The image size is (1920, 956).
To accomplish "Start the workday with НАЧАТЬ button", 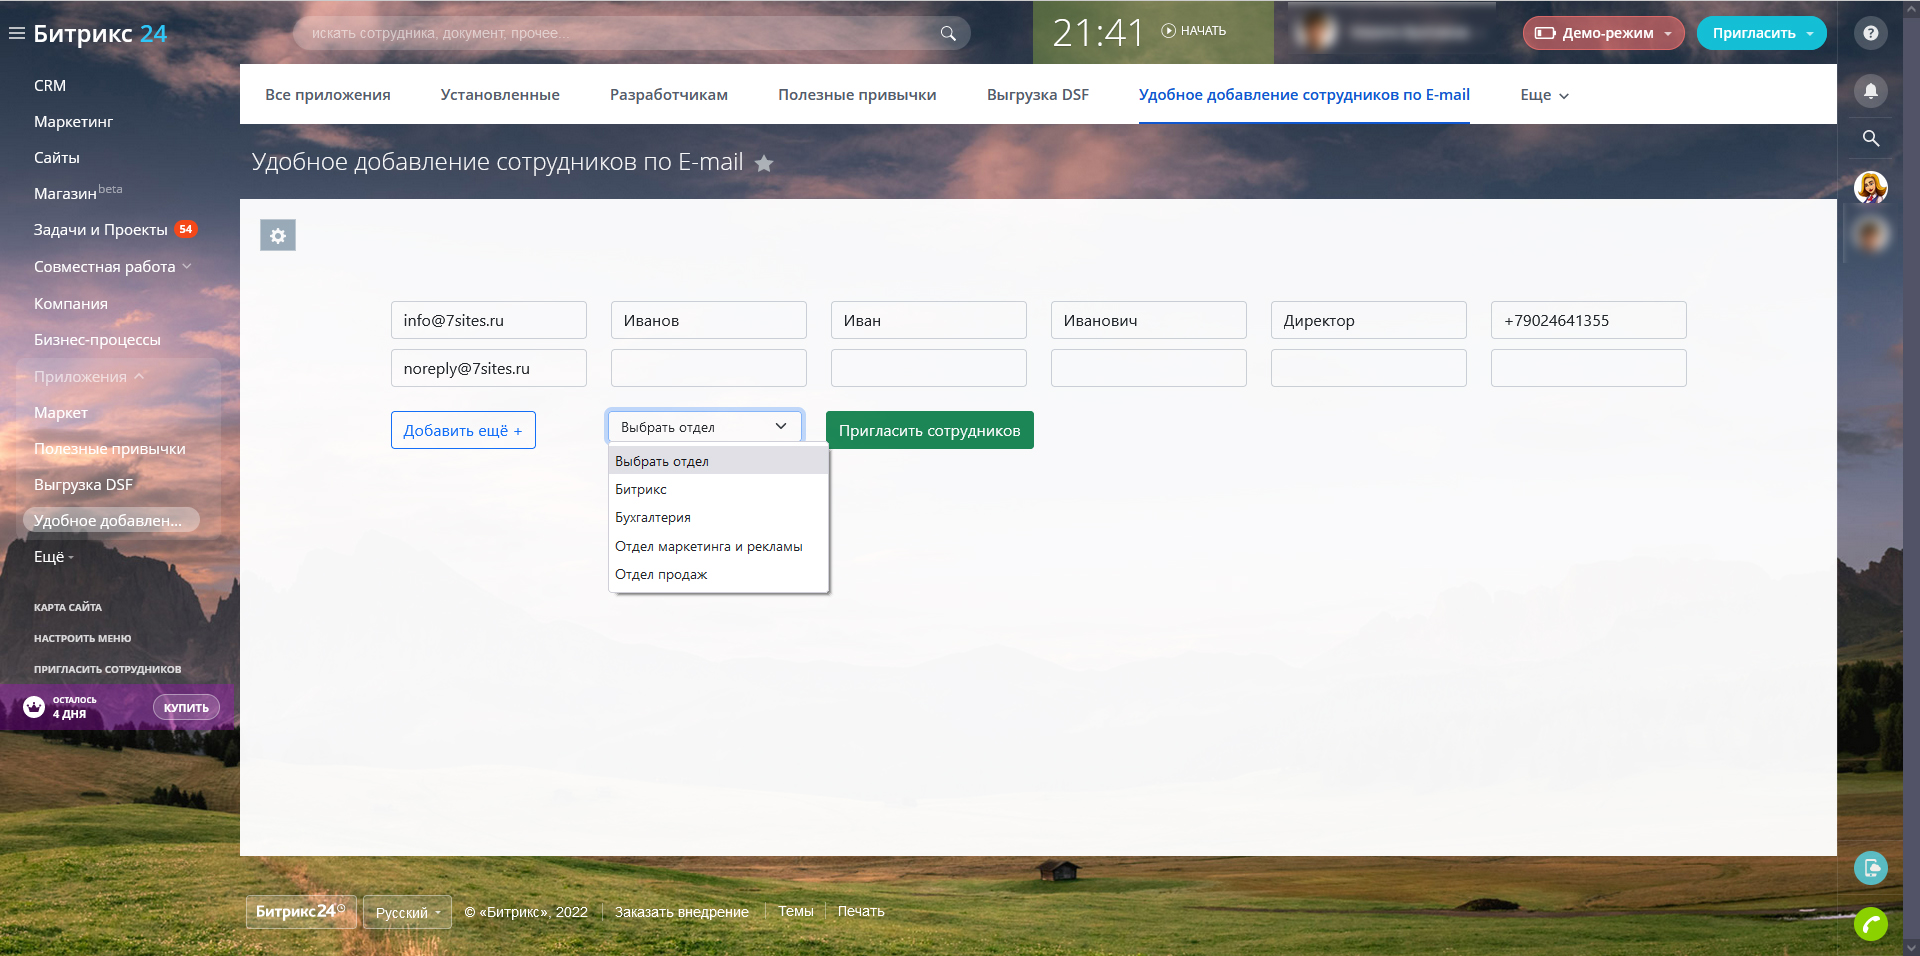I will pos(1194,31).
